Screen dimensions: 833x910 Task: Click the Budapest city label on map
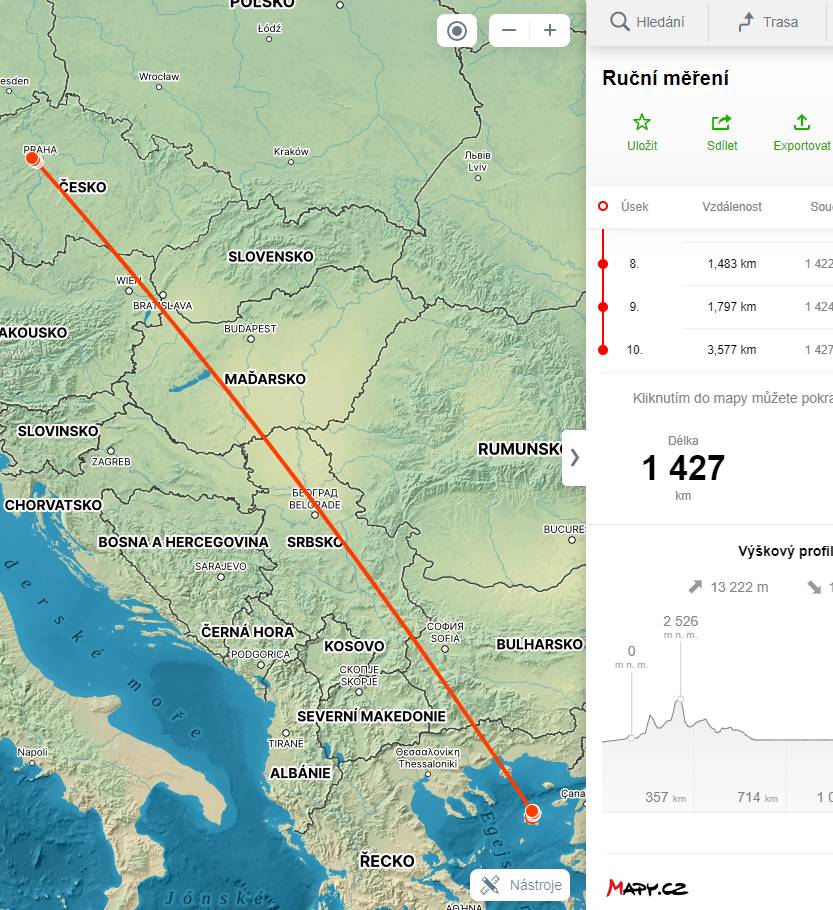coord(250,328)
